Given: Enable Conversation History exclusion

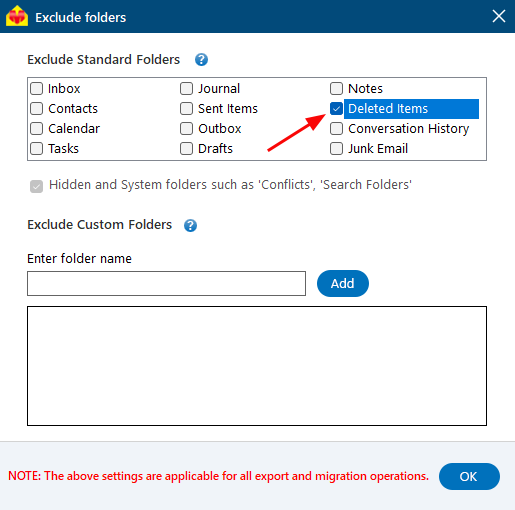Looking at the screenshot, I should pos(337,129).
